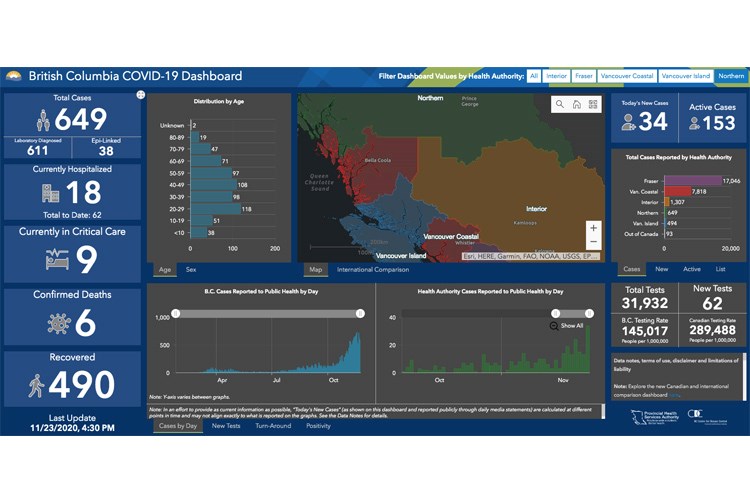Open the Turn-Around tab
Image resolution: width=750 pixels, height=504 pixels.
pos(273,426)
